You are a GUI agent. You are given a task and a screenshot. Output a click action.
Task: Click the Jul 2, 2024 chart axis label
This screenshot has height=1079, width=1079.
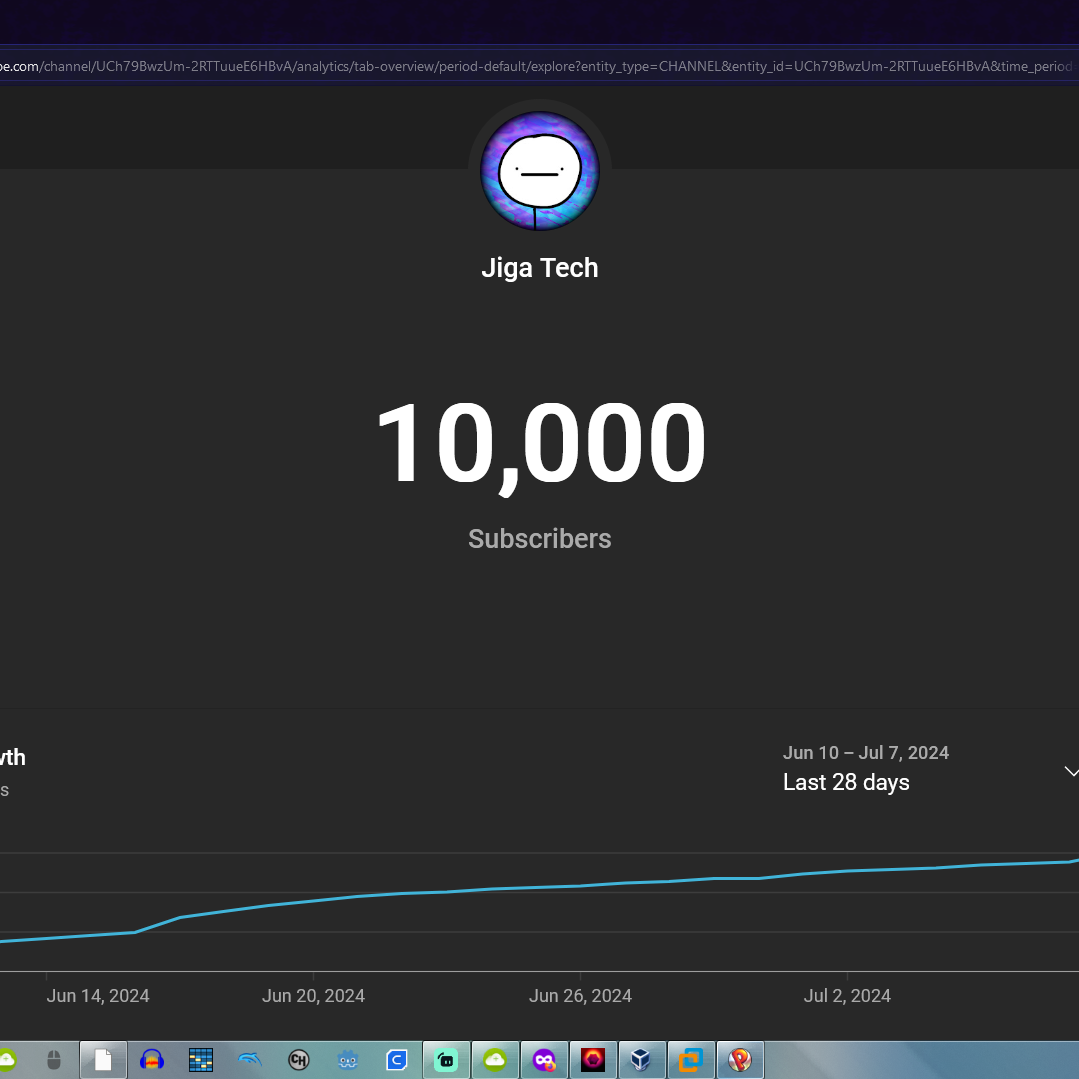847,995
